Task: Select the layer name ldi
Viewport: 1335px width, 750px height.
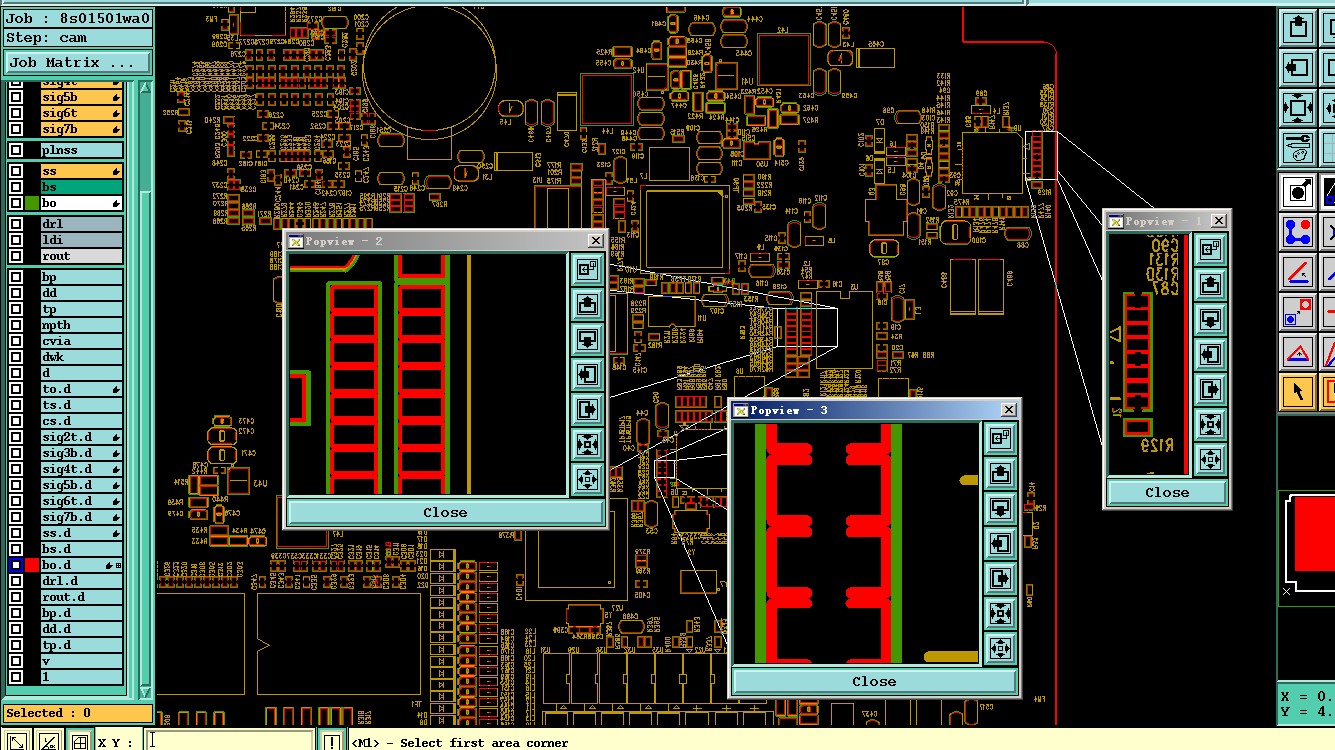Action: point(81,240)
